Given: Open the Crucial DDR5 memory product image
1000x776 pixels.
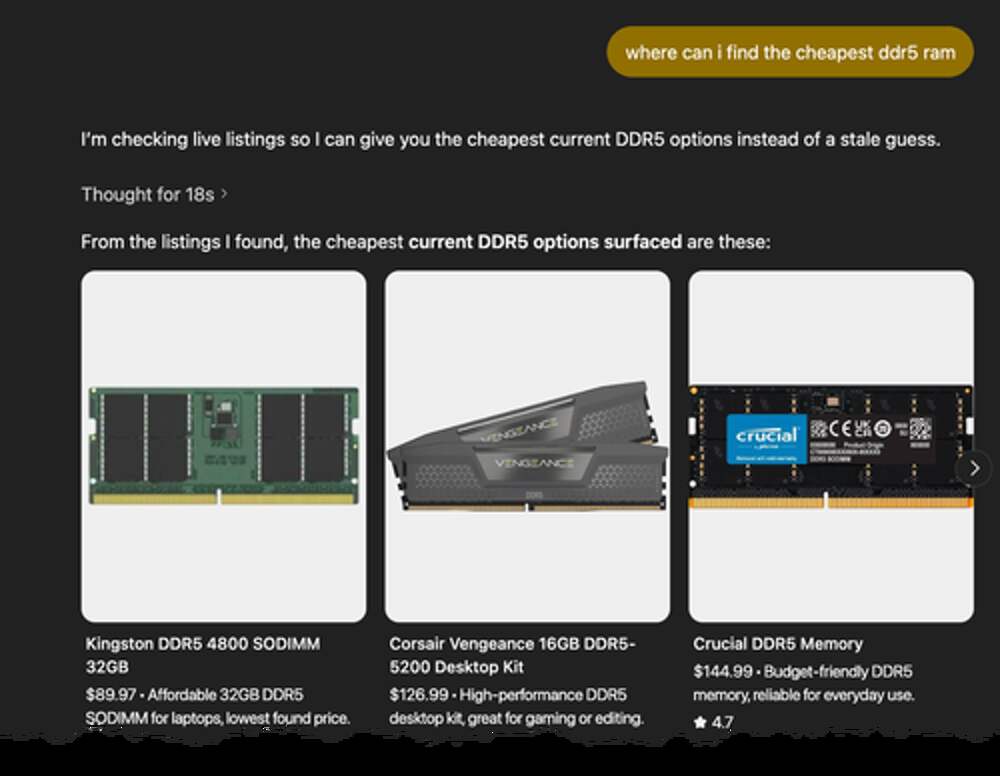Looking at the screenshot, I should coord(830,446).
